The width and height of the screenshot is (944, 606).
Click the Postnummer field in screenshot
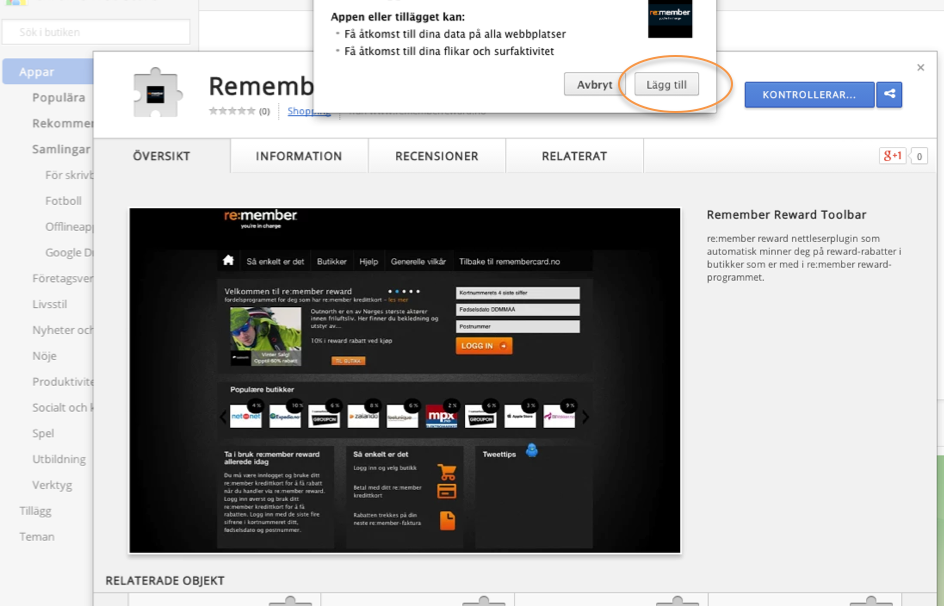pos(518,326)
